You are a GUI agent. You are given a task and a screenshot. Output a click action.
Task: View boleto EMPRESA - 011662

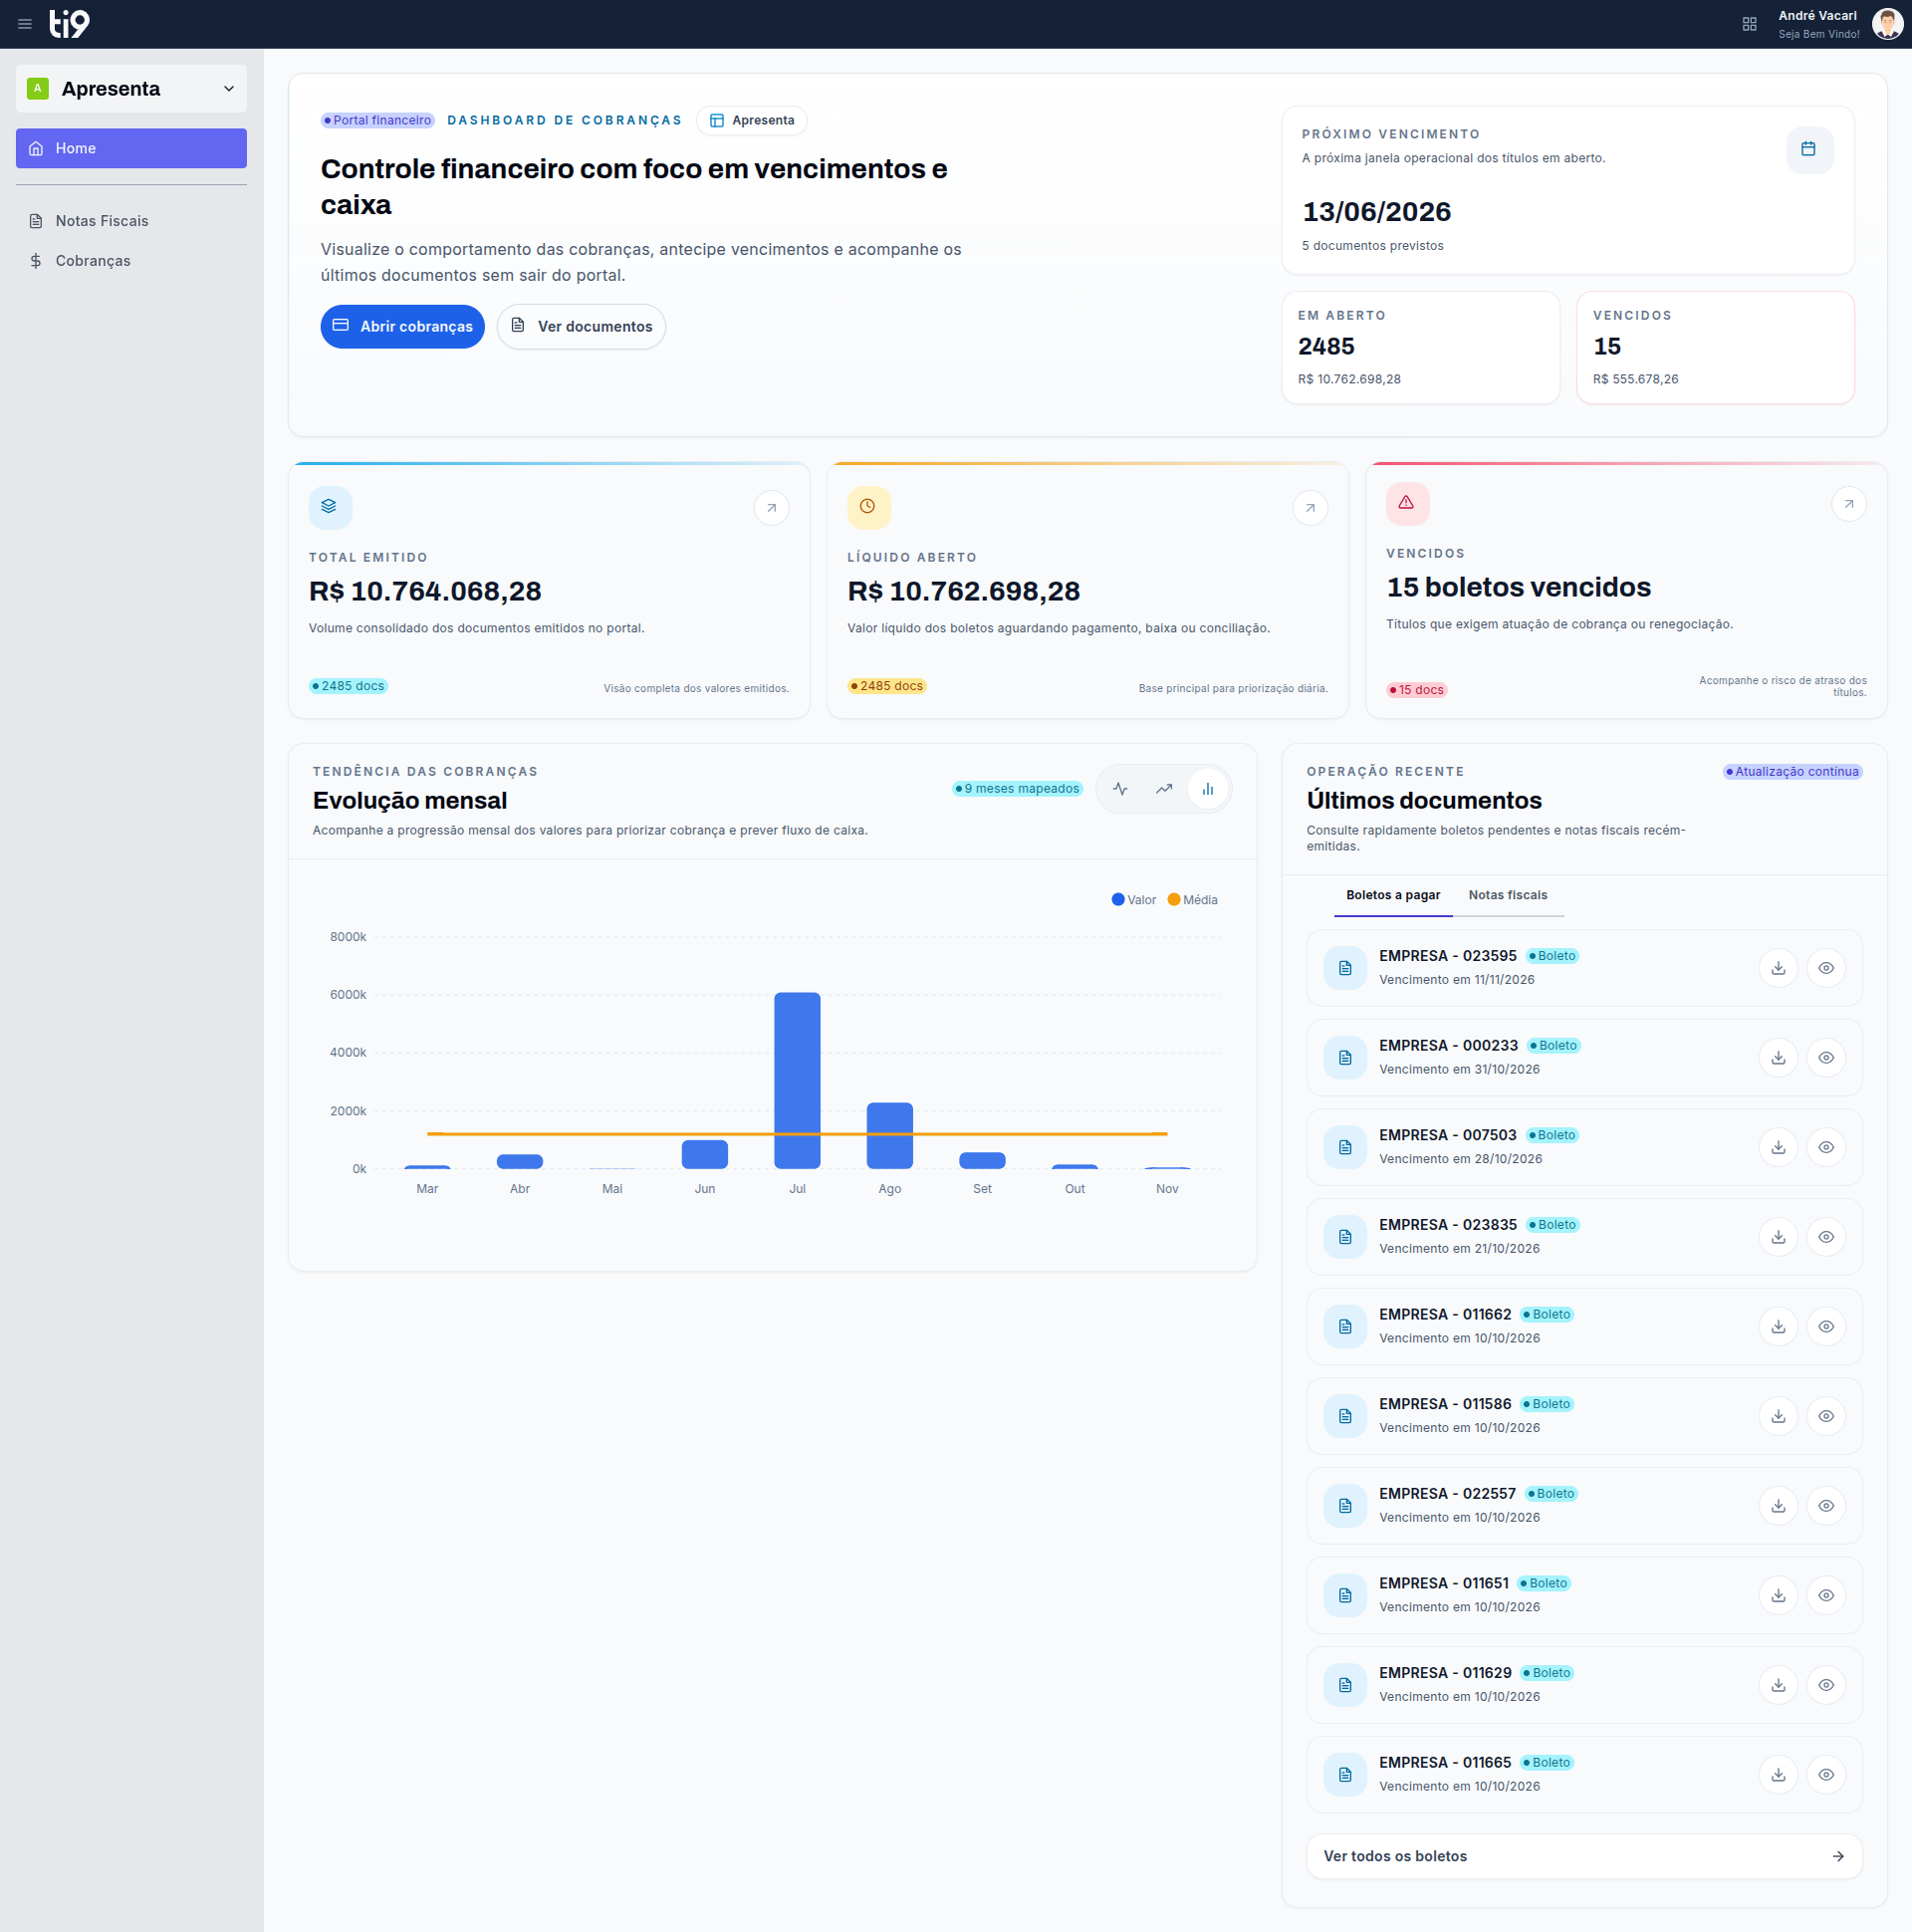(x=1826, y=1327)
